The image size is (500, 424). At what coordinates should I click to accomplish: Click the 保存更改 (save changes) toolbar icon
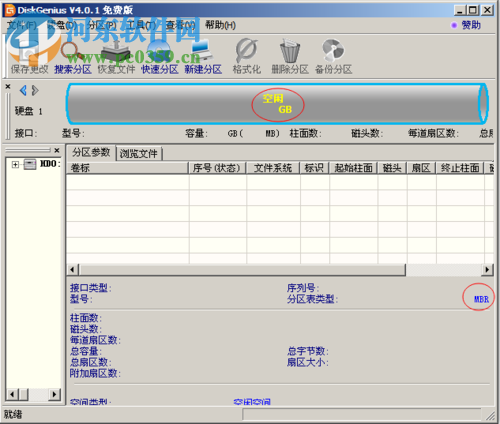tap(29, 57)
